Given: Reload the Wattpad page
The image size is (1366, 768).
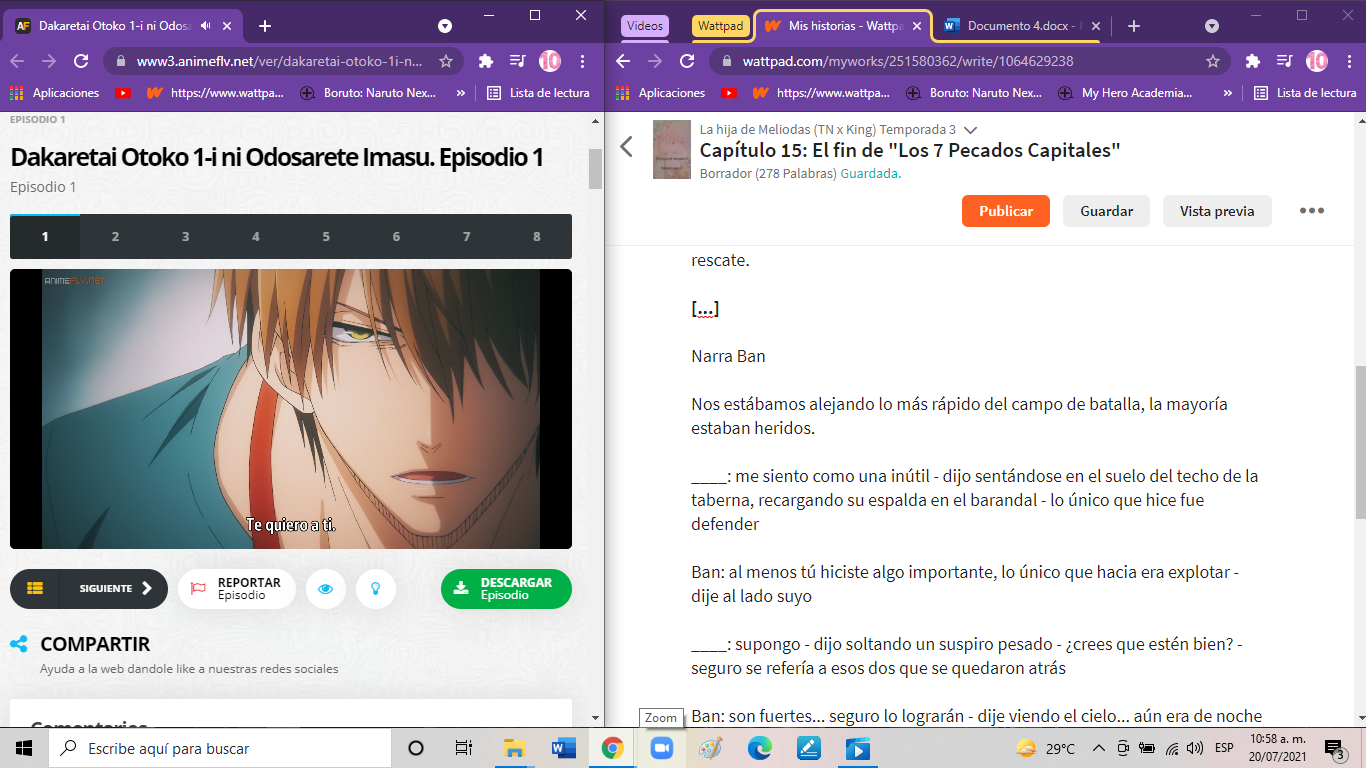Looking at the screenshot, I should (x=687, y=61).
